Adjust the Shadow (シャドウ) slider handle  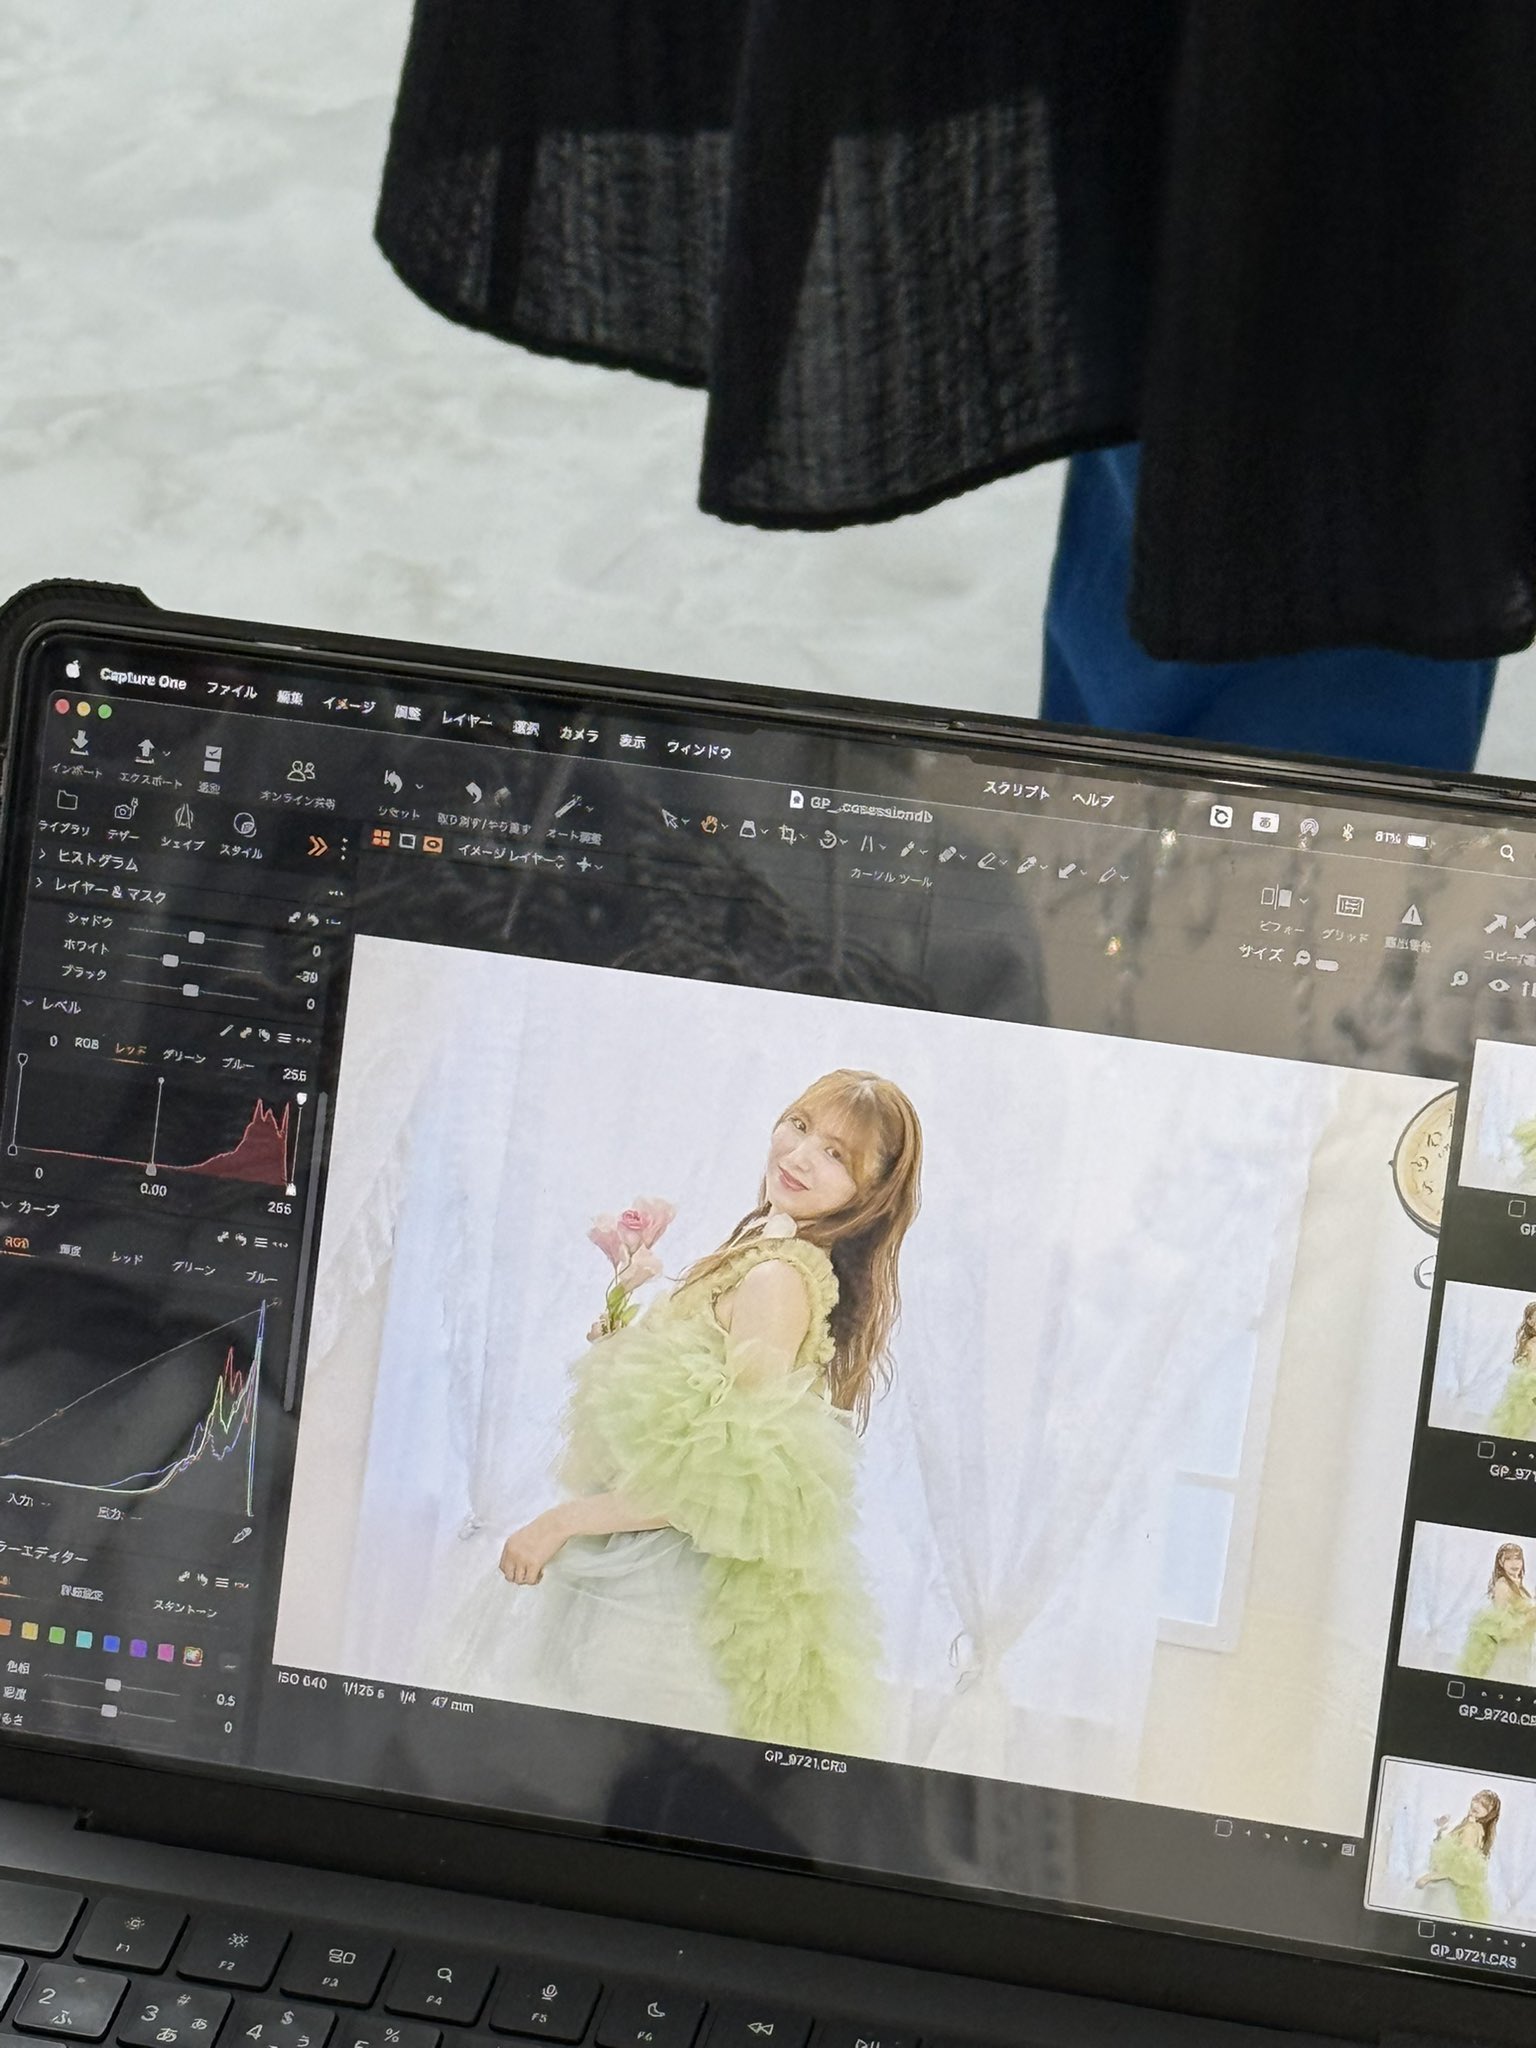coord(196,937)
